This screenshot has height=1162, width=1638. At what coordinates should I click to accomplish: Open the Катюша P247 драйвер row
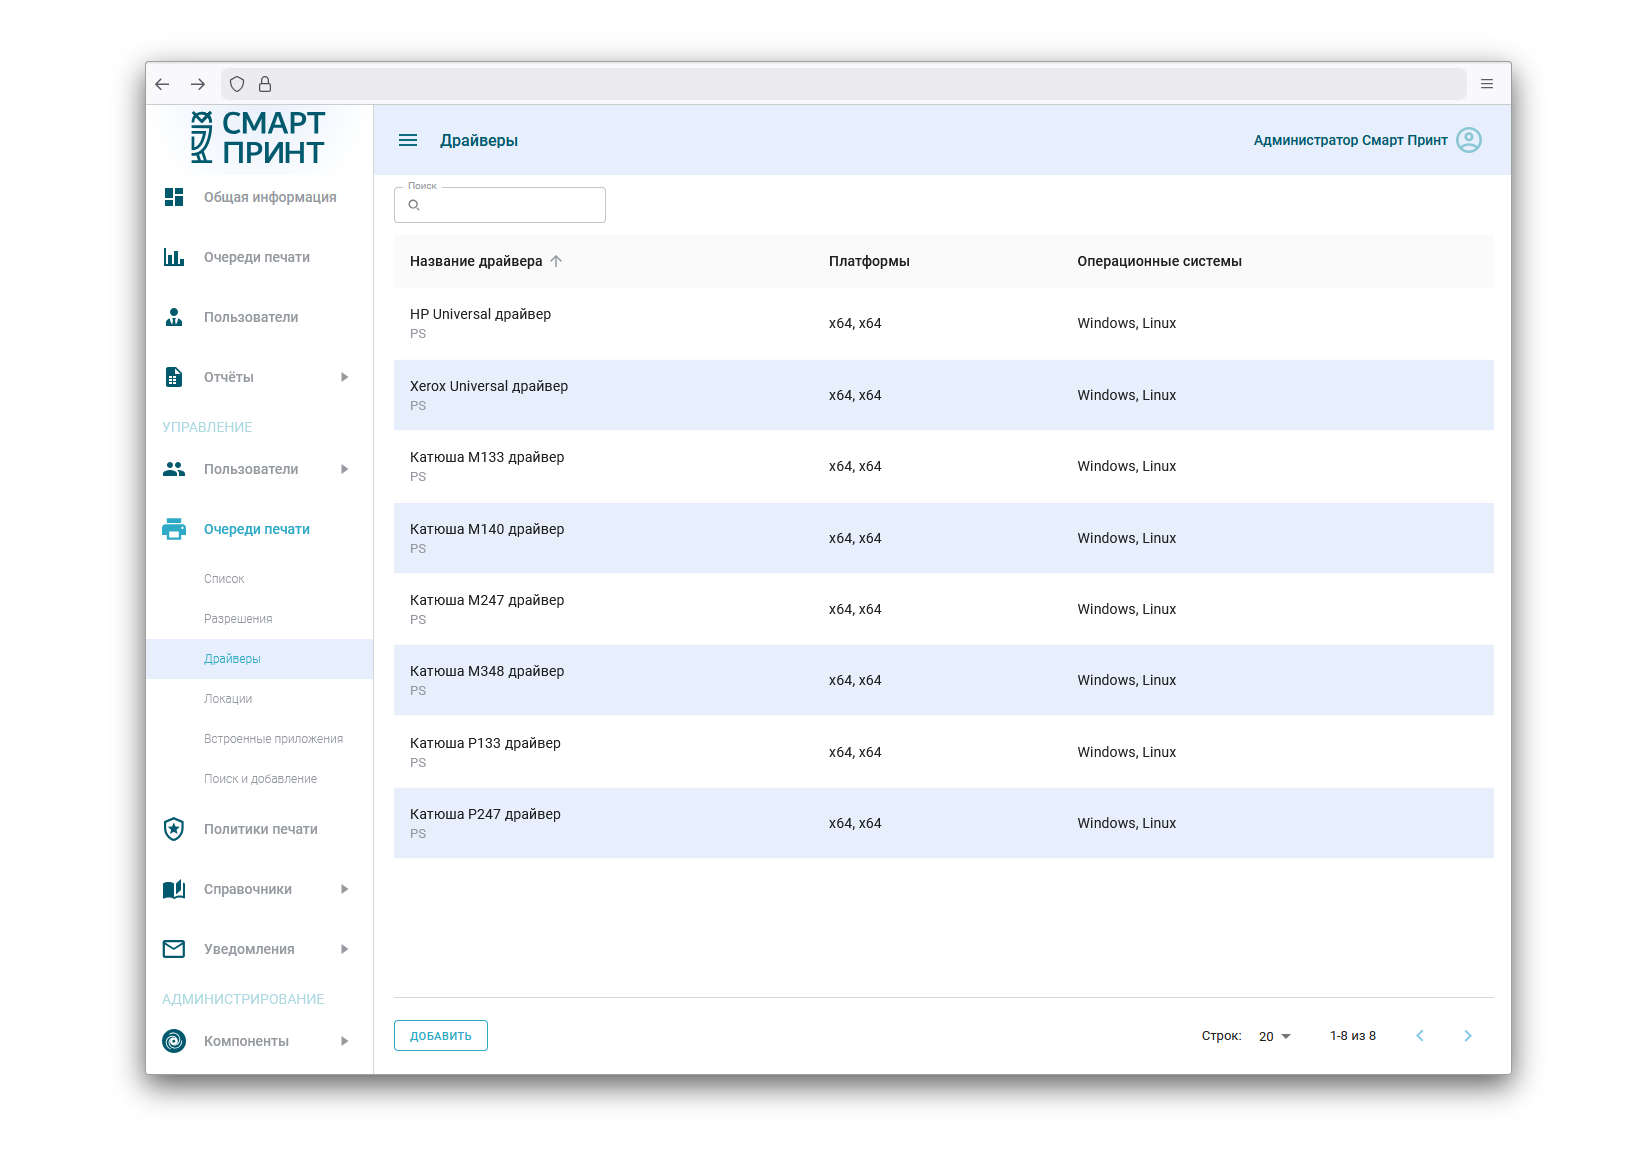pos(944,823)
